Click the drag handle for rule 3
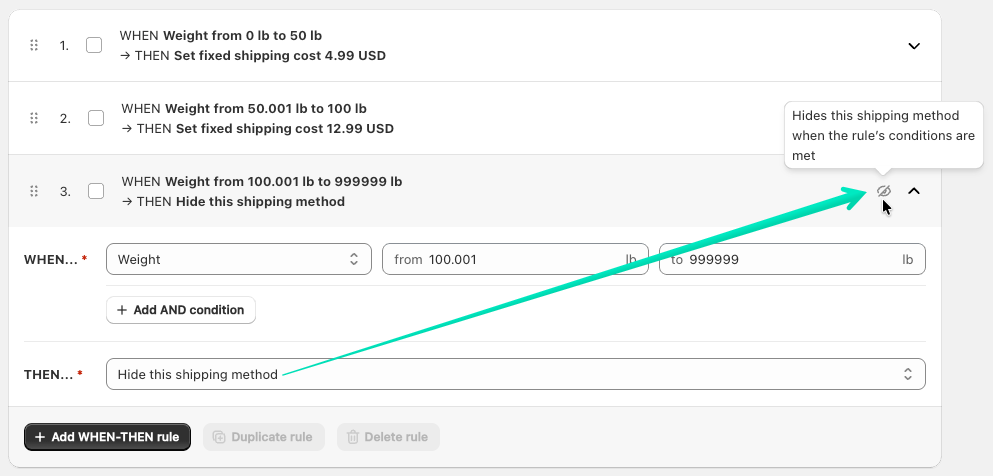The width and height of the screenshot is (993, 476). click(x=34, y=191)
